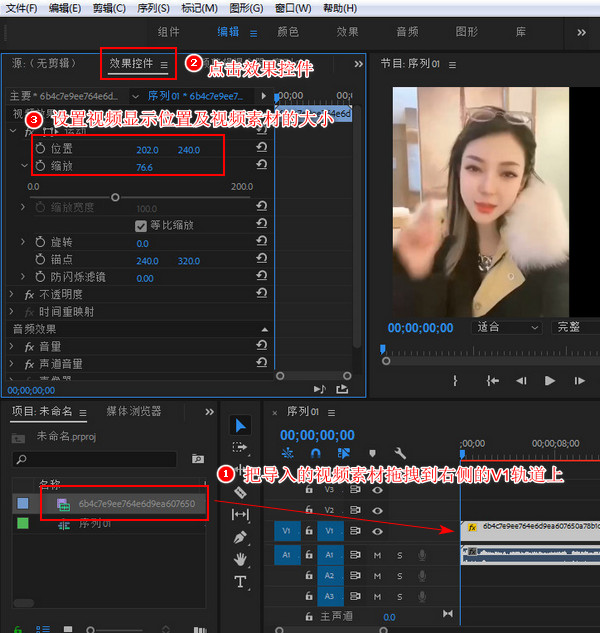Screen dimensions: 600x633
Task: Click the project search input field
Action: pyautogui.click(x=94, y=459)
